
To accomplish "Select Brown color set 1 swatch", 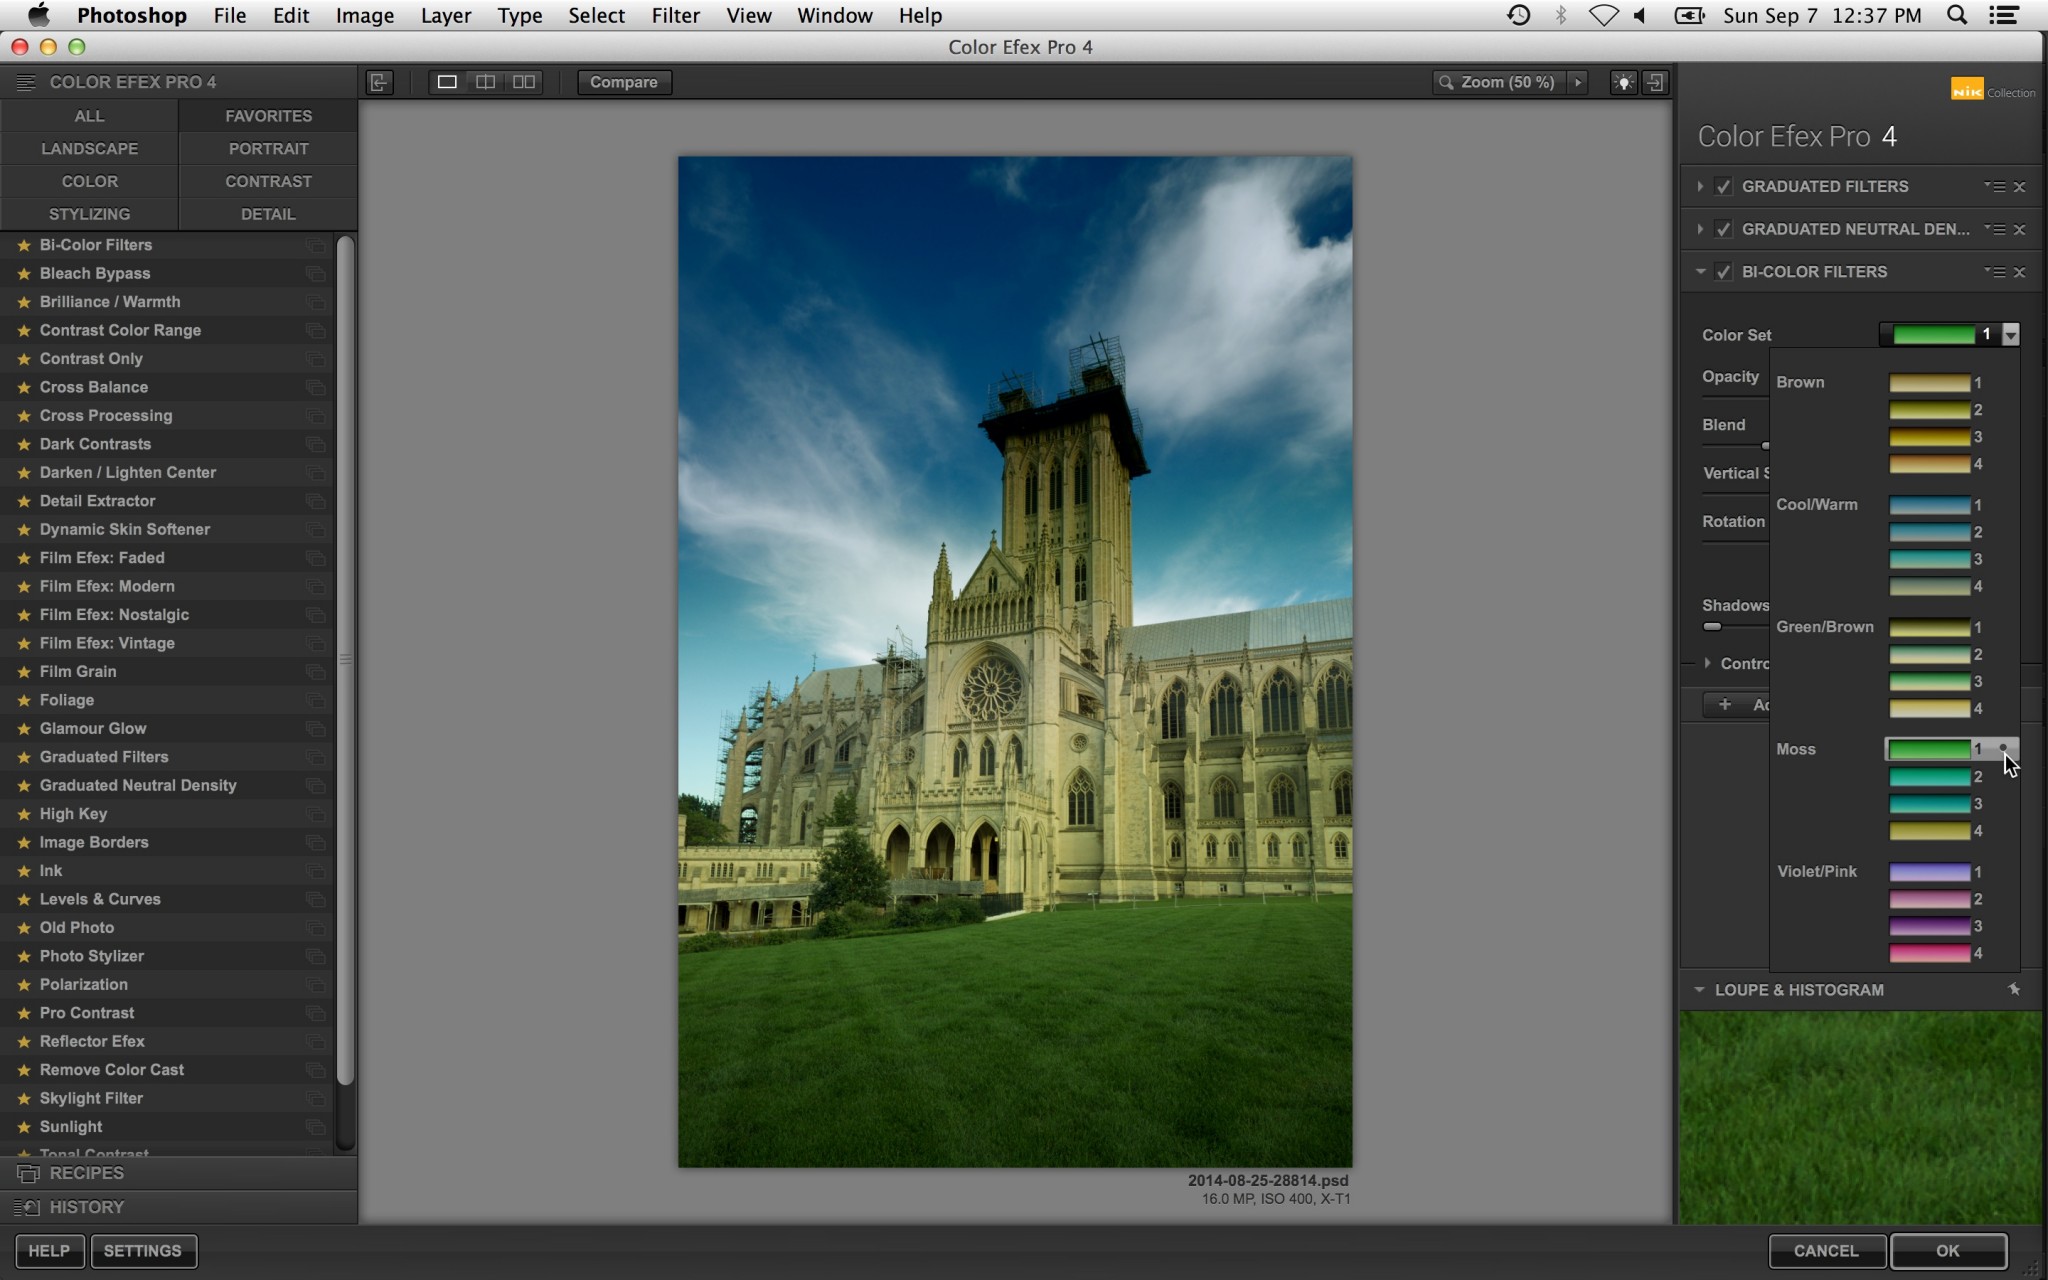I will pyautogui.click(x=1929, y=383).
